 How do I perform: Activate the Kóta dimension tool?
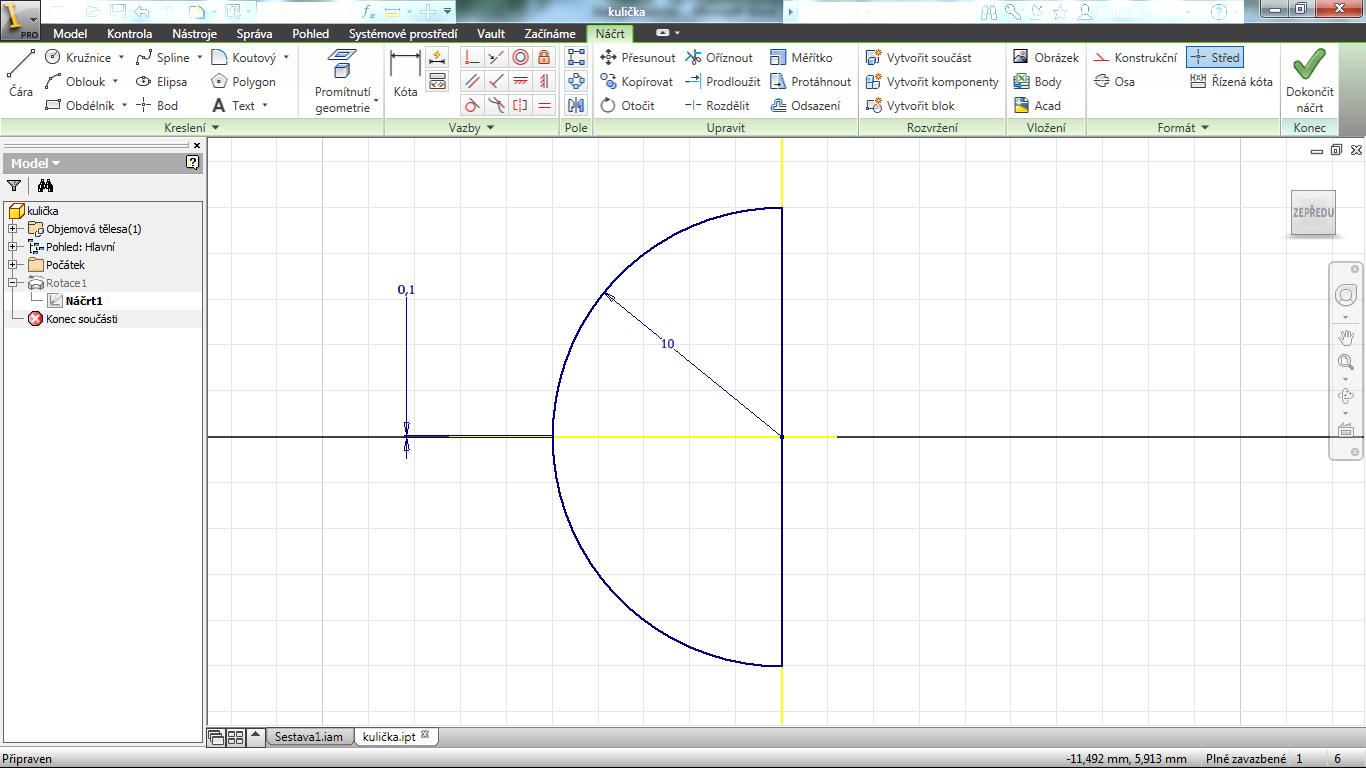click(405, 74)
